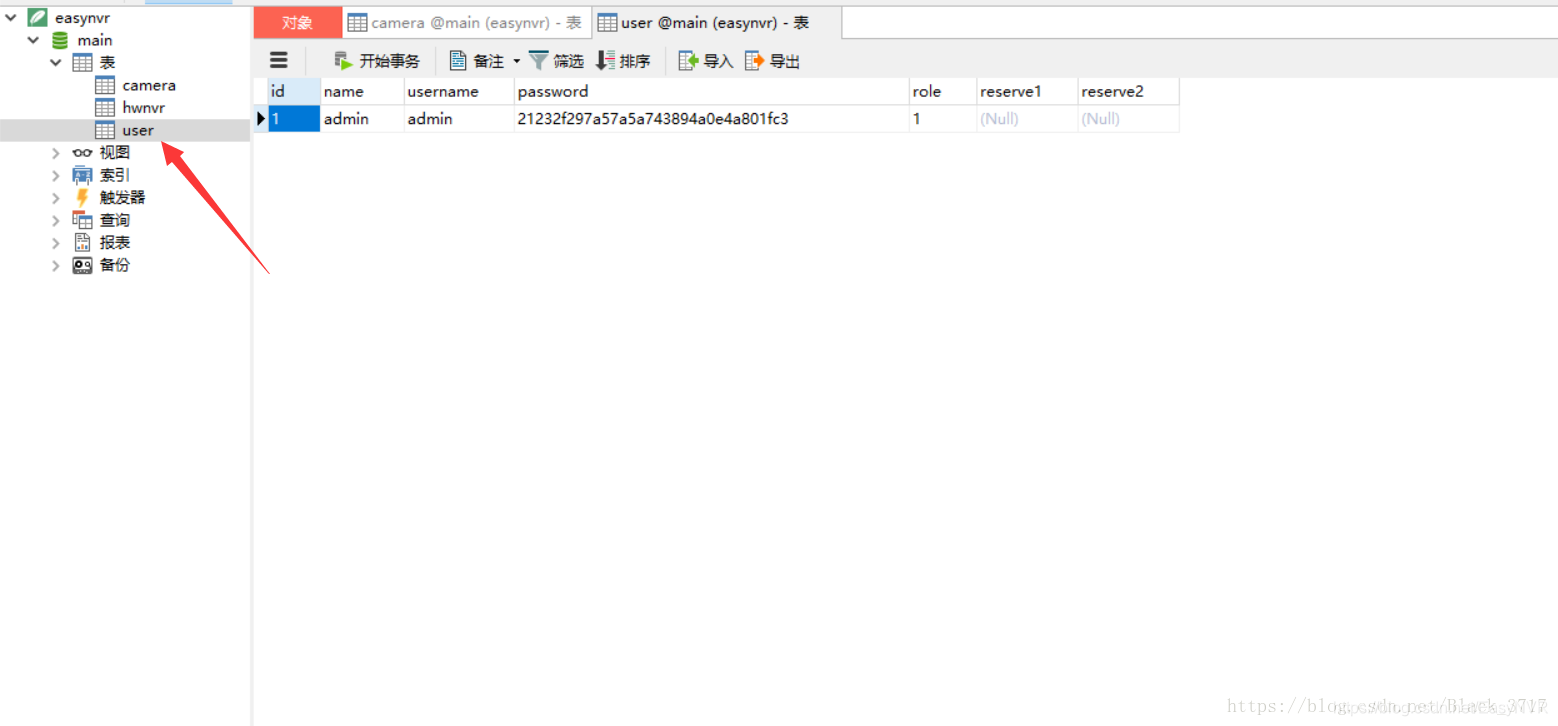The image size is (1558, 726).
Task: Select the password hash cell 21232f297a57...
Action: pyautogui.click(x=712, y=119)
